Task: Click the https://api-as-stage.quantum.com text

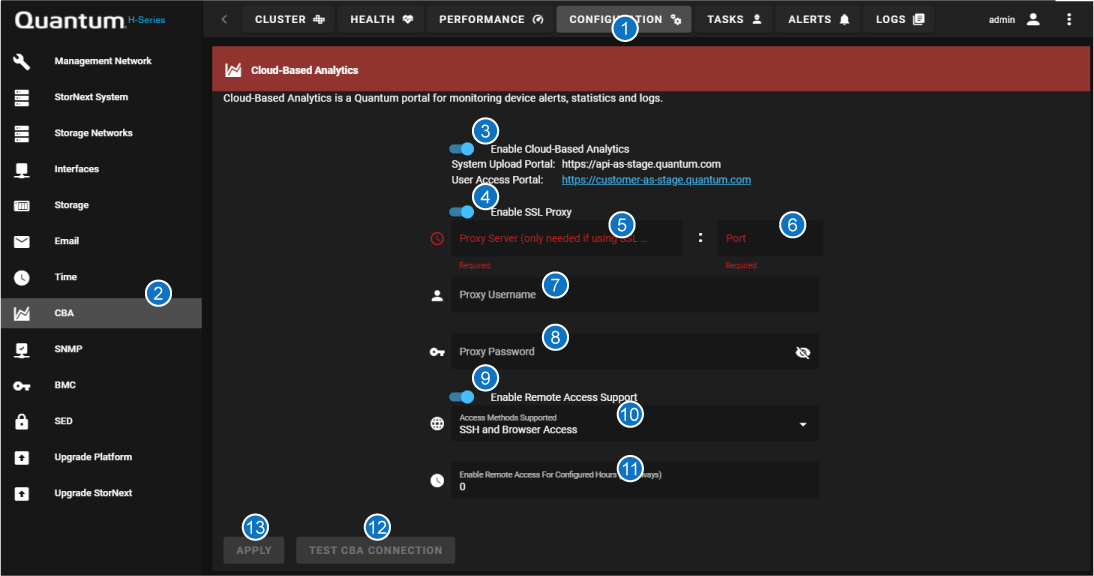Action: point(641,164)
